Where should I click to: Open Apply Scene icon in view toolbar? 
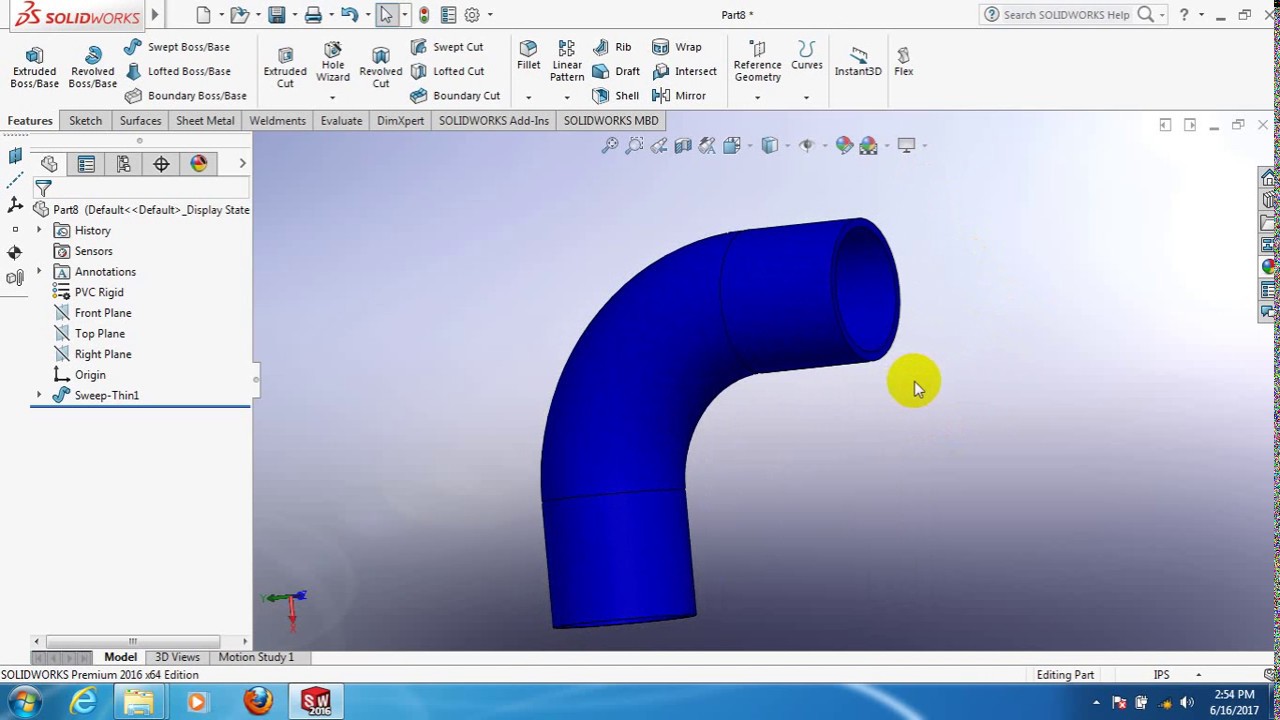(868, 146)
